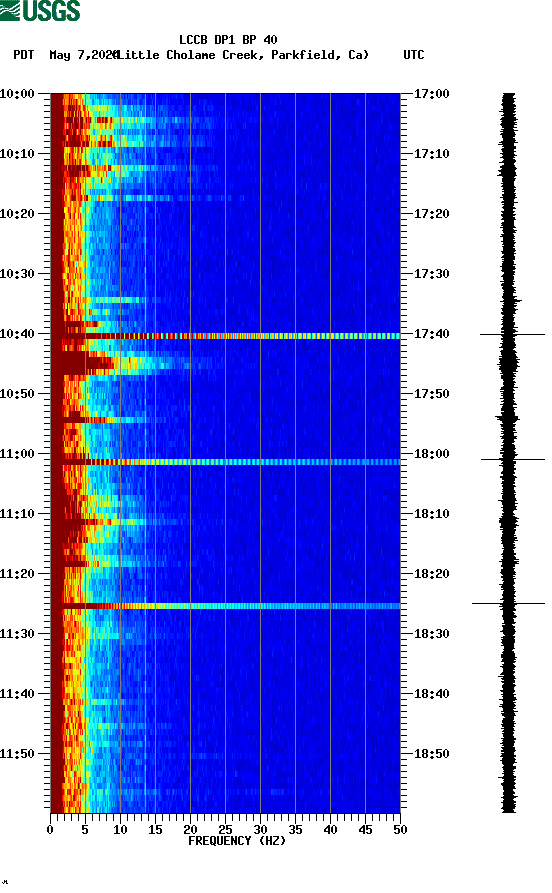Image resolution: width=552 pixels, height=893 pixels.
Task: Click the broadband event band near 10:40
Action: point(226,336)
